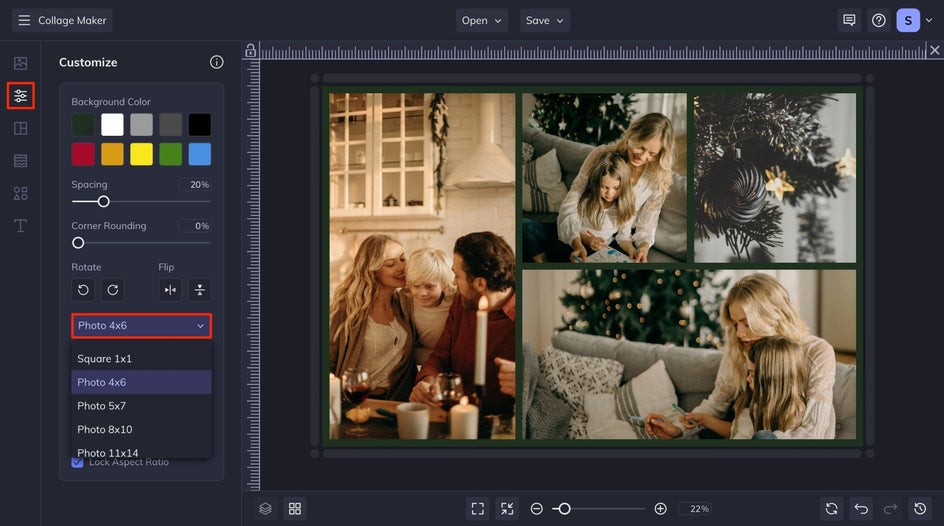Click the 22% zoom value field
This screenshot has width=944, height=526.
tap(697, 509)
